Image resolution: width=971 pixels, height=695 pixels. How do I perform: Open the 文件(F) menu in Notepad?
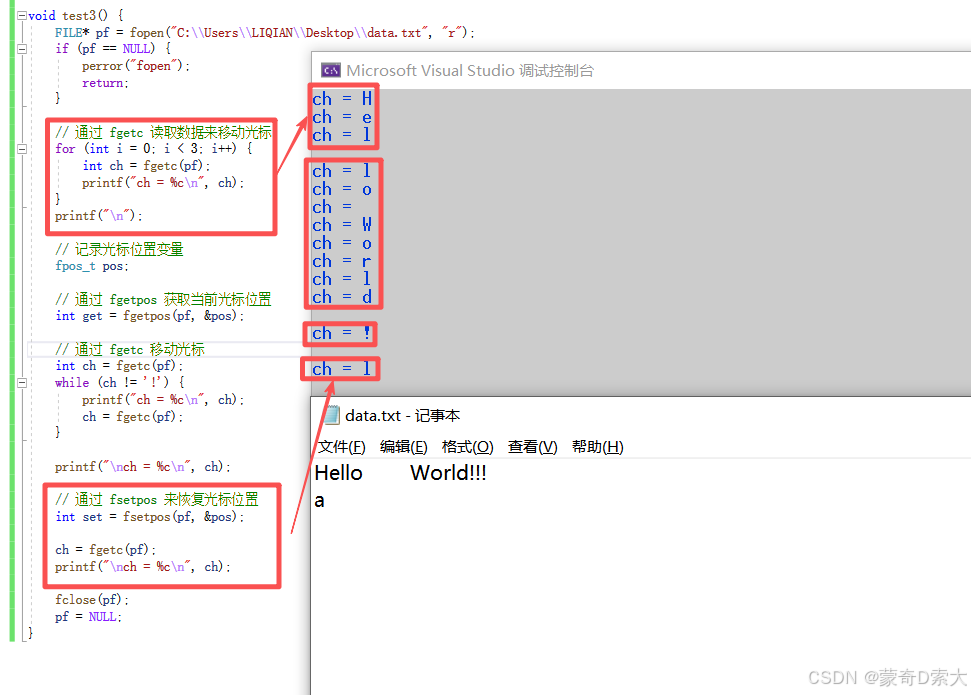(341, 447)
